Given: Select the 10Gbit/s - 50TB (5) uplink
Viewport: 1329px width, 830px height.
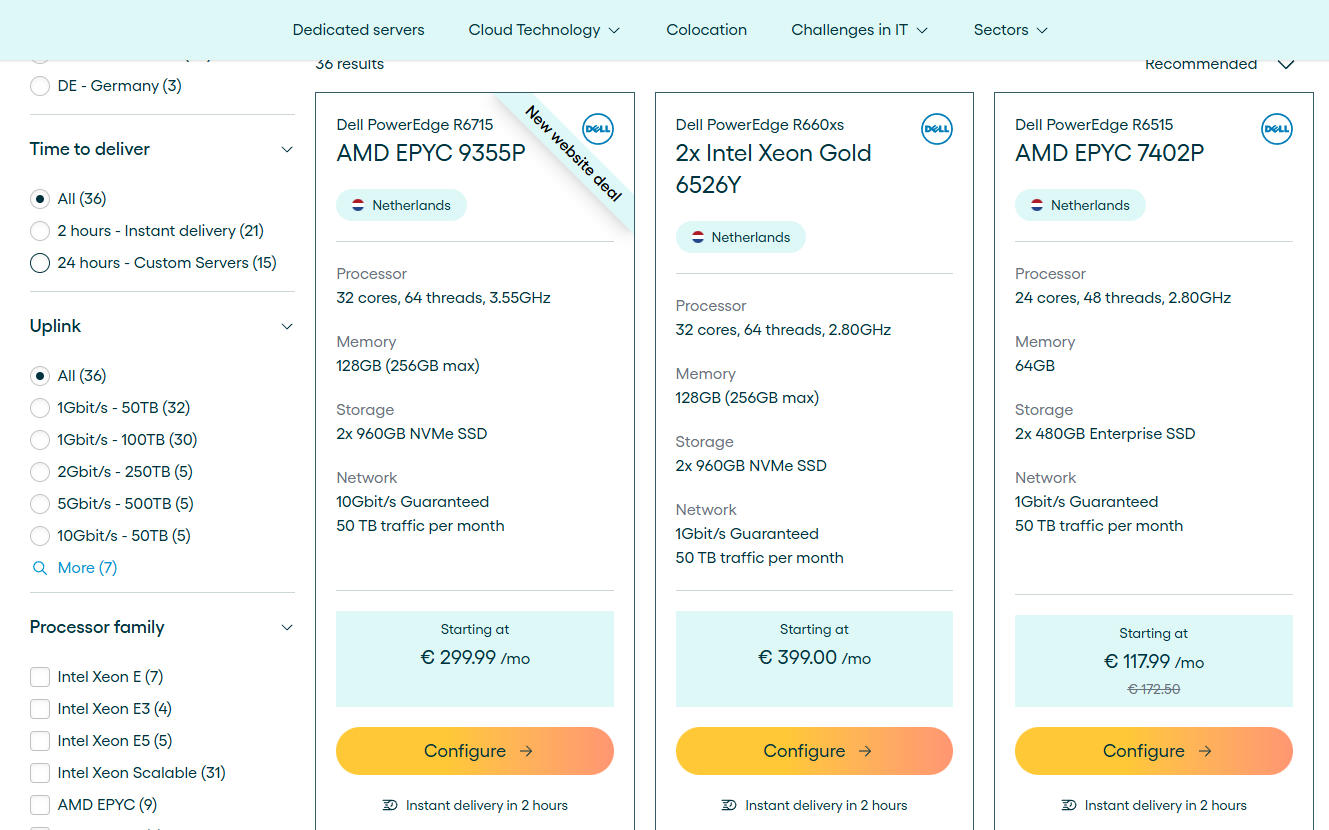Looking at the screenshot, I should pyautogui.click(x=40, y=536).
